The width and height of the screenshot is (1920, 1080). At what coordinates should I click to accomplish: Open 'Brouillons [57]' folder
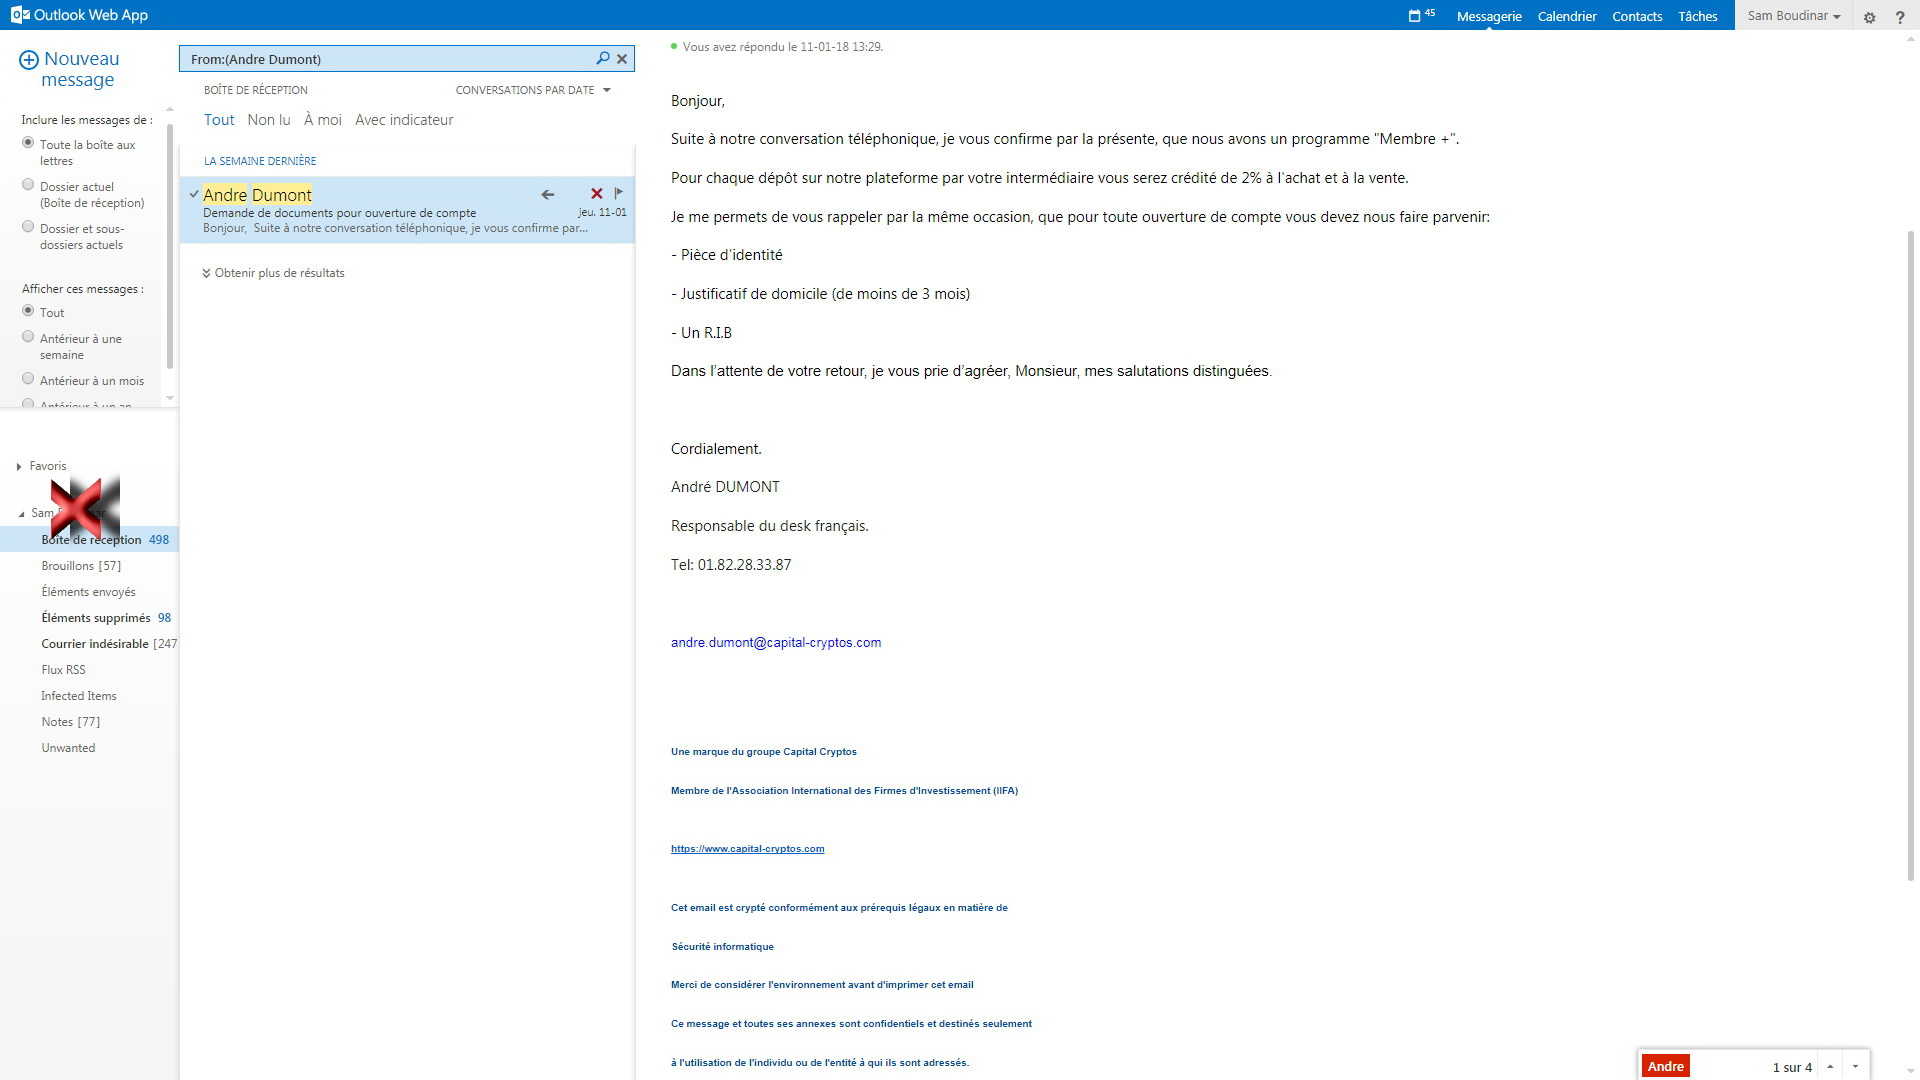[x=81, y=566]
